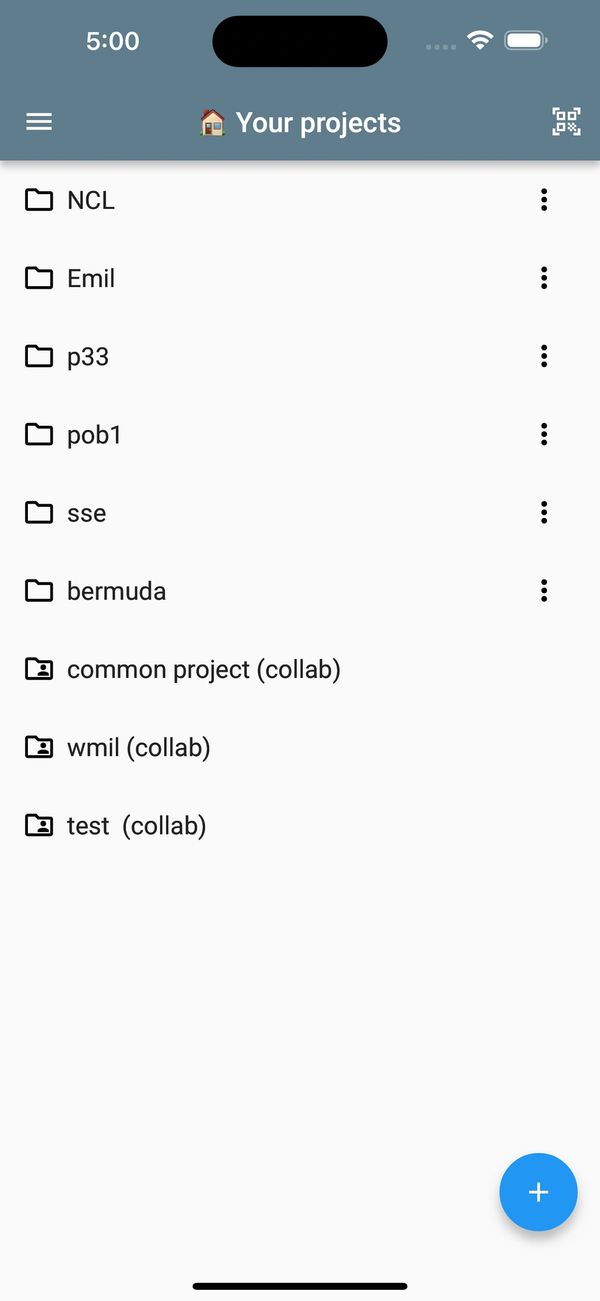Open the three-dot menu for Emil

pos(544,278)
